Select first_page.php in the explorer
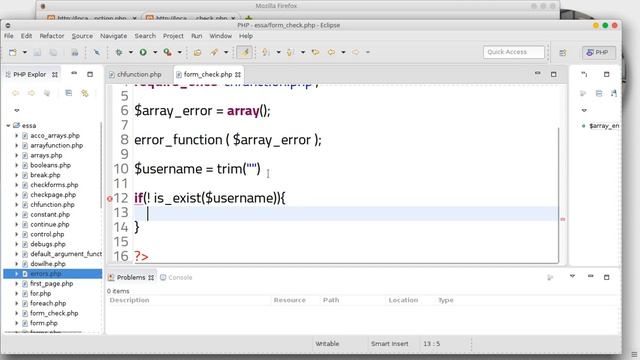 coord(51,283)
